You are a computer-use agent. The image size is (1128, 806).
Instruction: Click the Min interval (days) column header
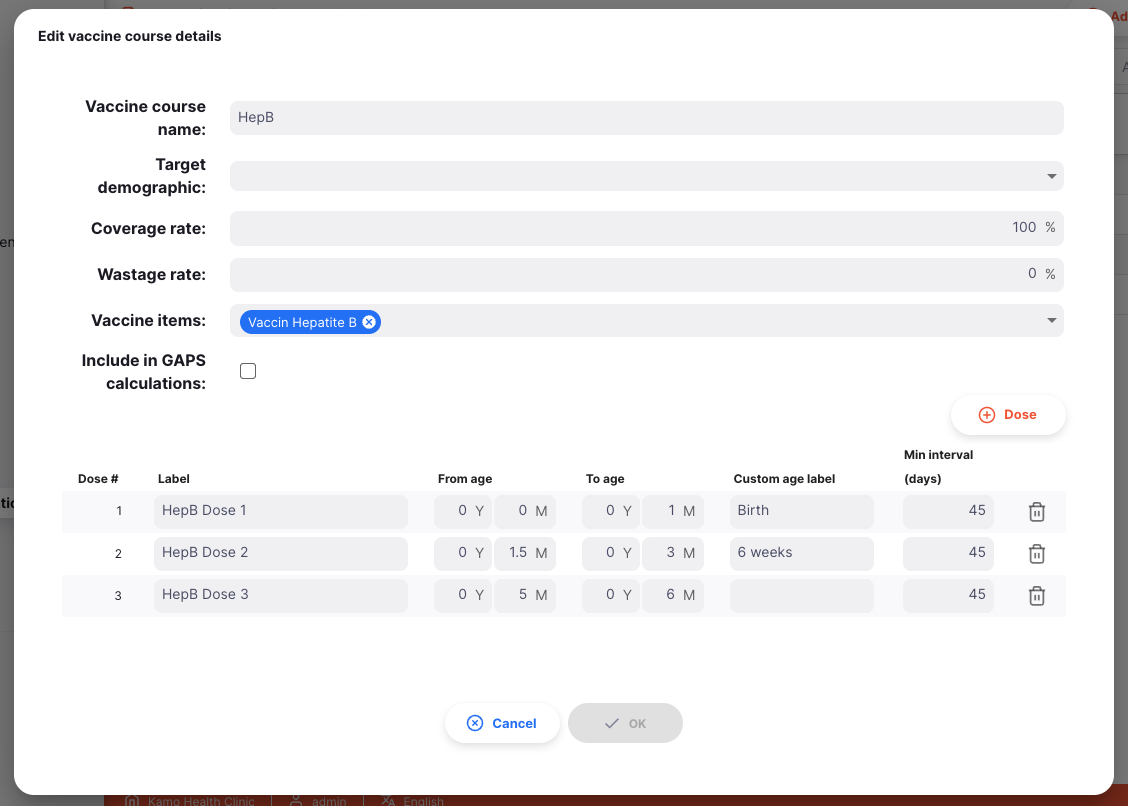pyautogui.click(x=938, y=466)
